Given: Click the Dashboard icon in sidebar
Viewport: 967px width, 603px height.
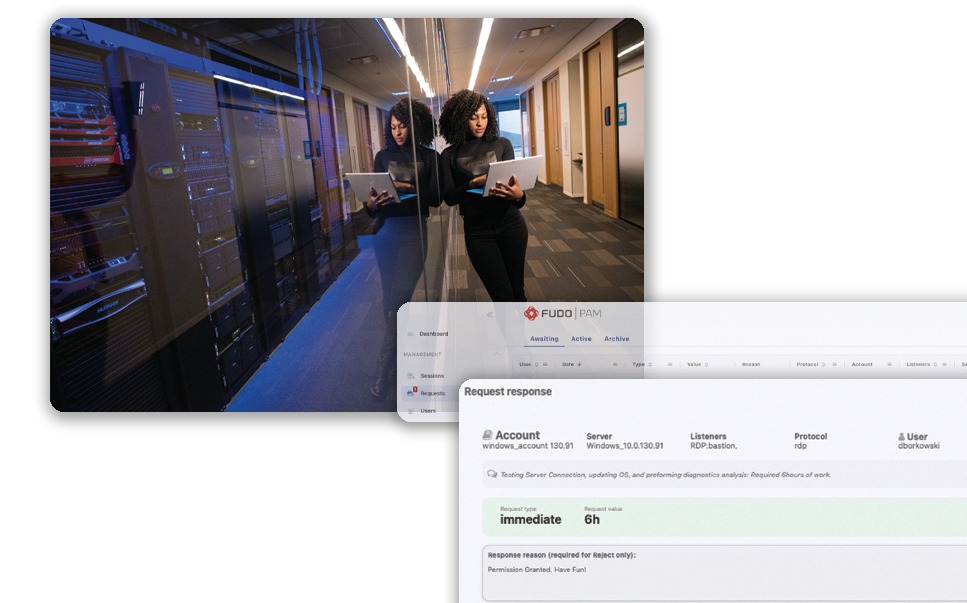Looking at the screenshot, I should [x=410, y=334].
